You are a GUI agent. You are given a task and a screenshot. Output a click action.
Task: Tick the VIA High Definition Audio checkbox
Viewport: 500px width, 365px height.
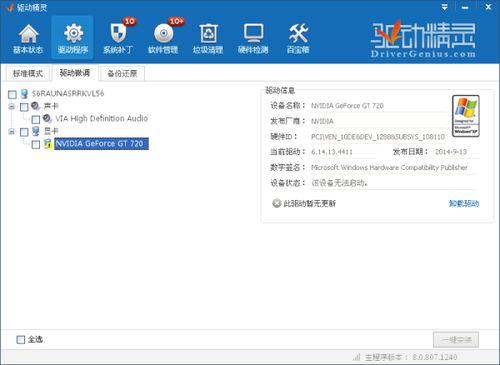pos(36,119)
